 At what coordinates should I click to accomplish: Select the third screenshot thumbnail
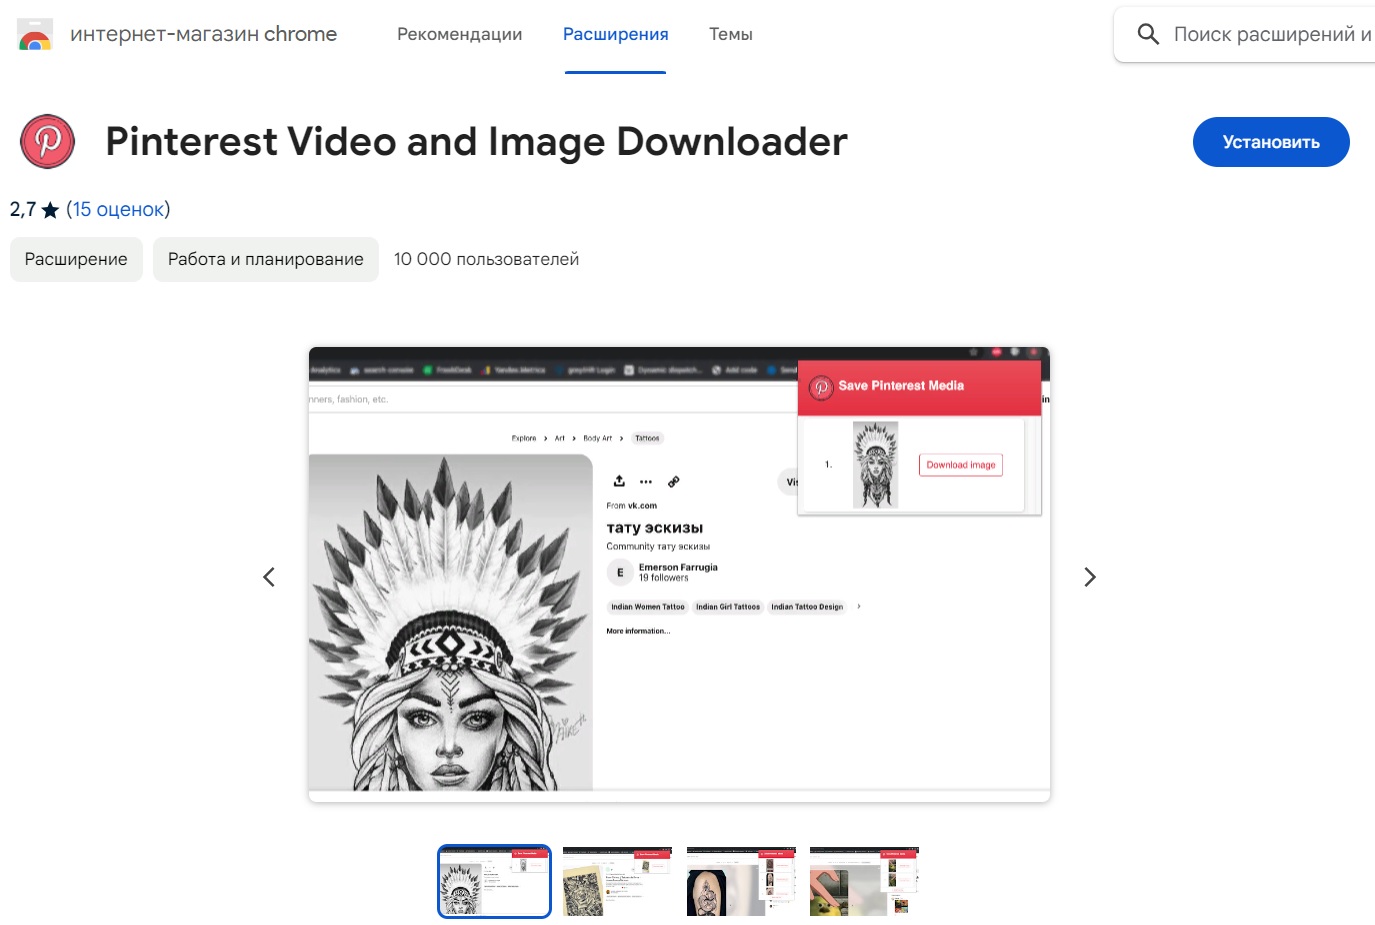pyautogui.click(x=741, y=881)
